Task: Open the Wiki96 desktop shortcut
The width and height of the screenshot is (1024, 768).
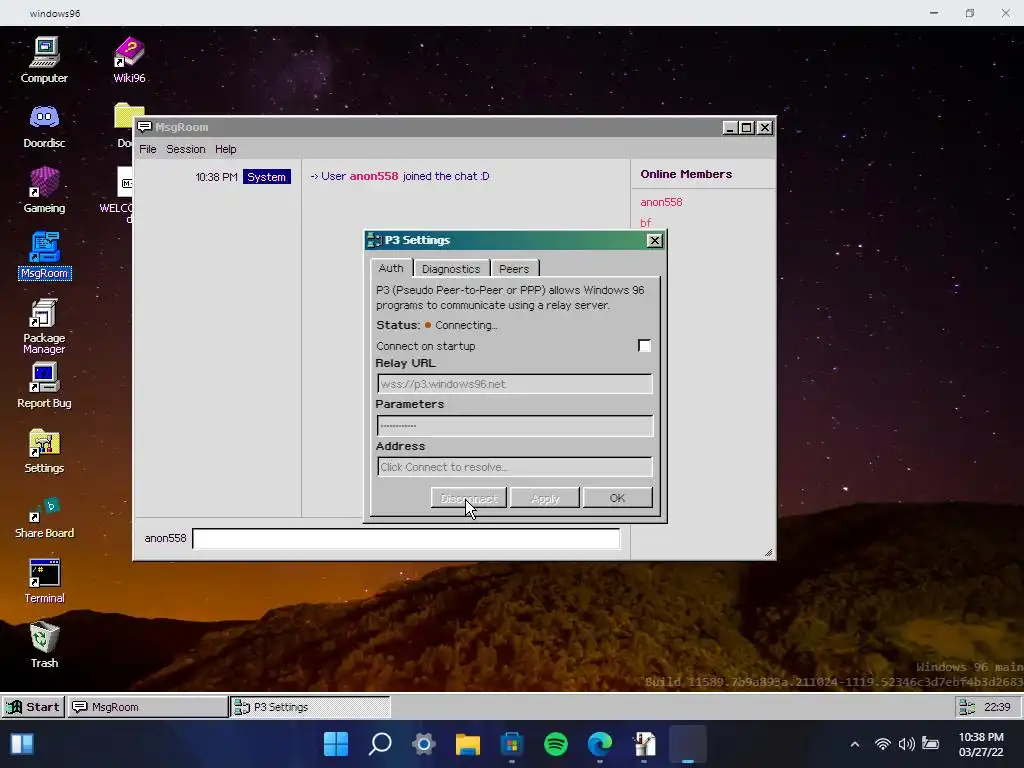Action: point(129,60)
